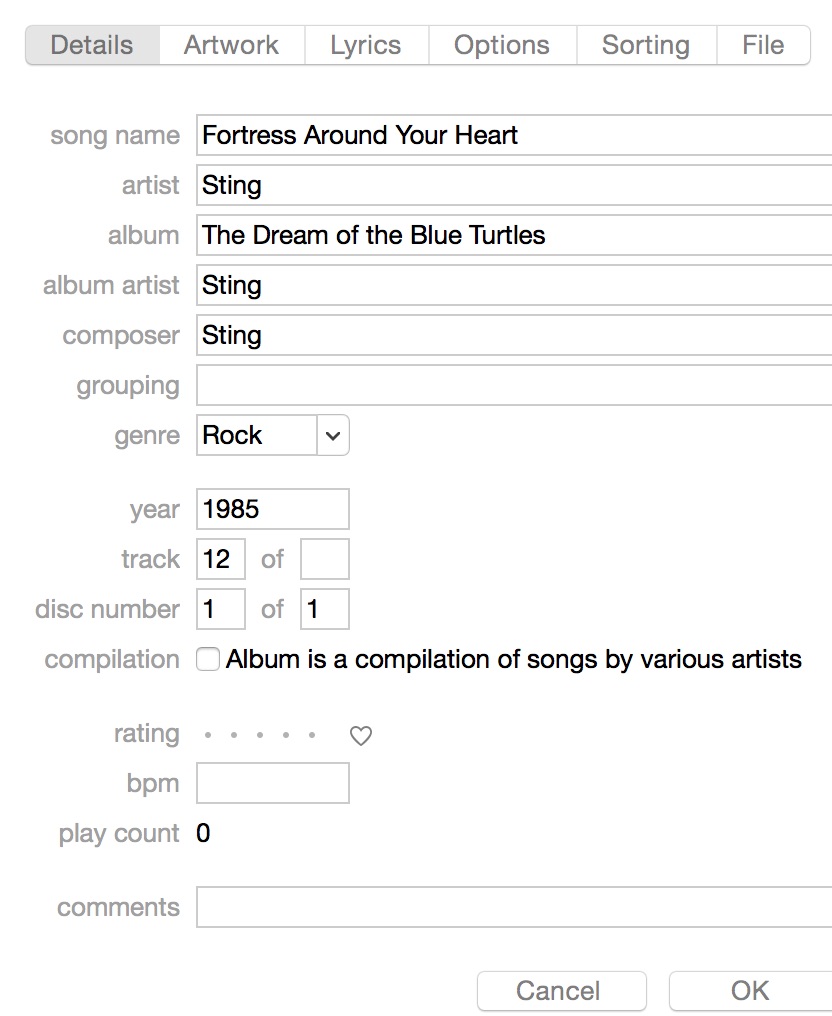Click the song name text field
The width and height of the screenshot is (832, 1016).
(x=514, y=135)
